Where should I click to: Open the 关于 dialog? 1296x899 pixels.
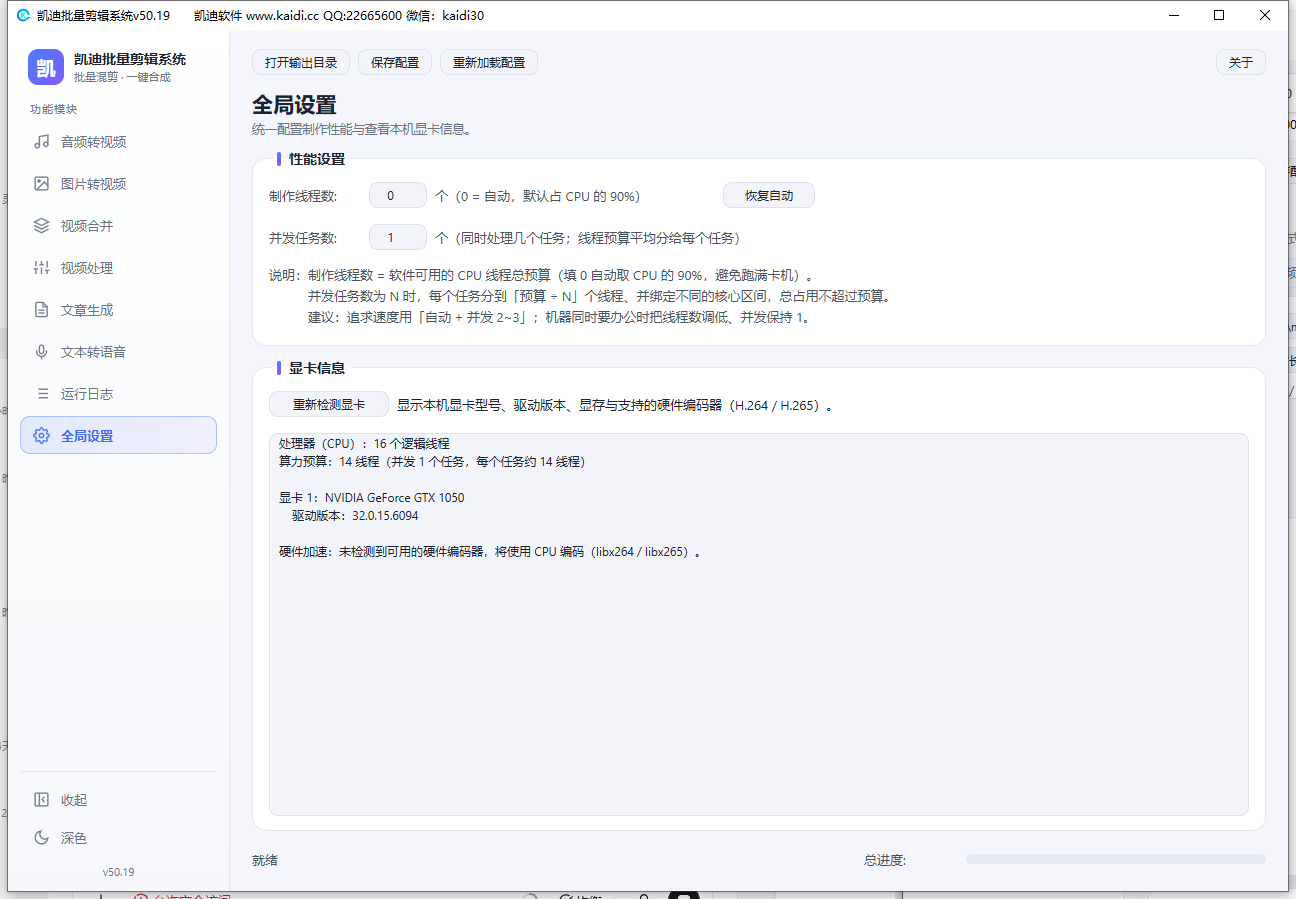1241,62
